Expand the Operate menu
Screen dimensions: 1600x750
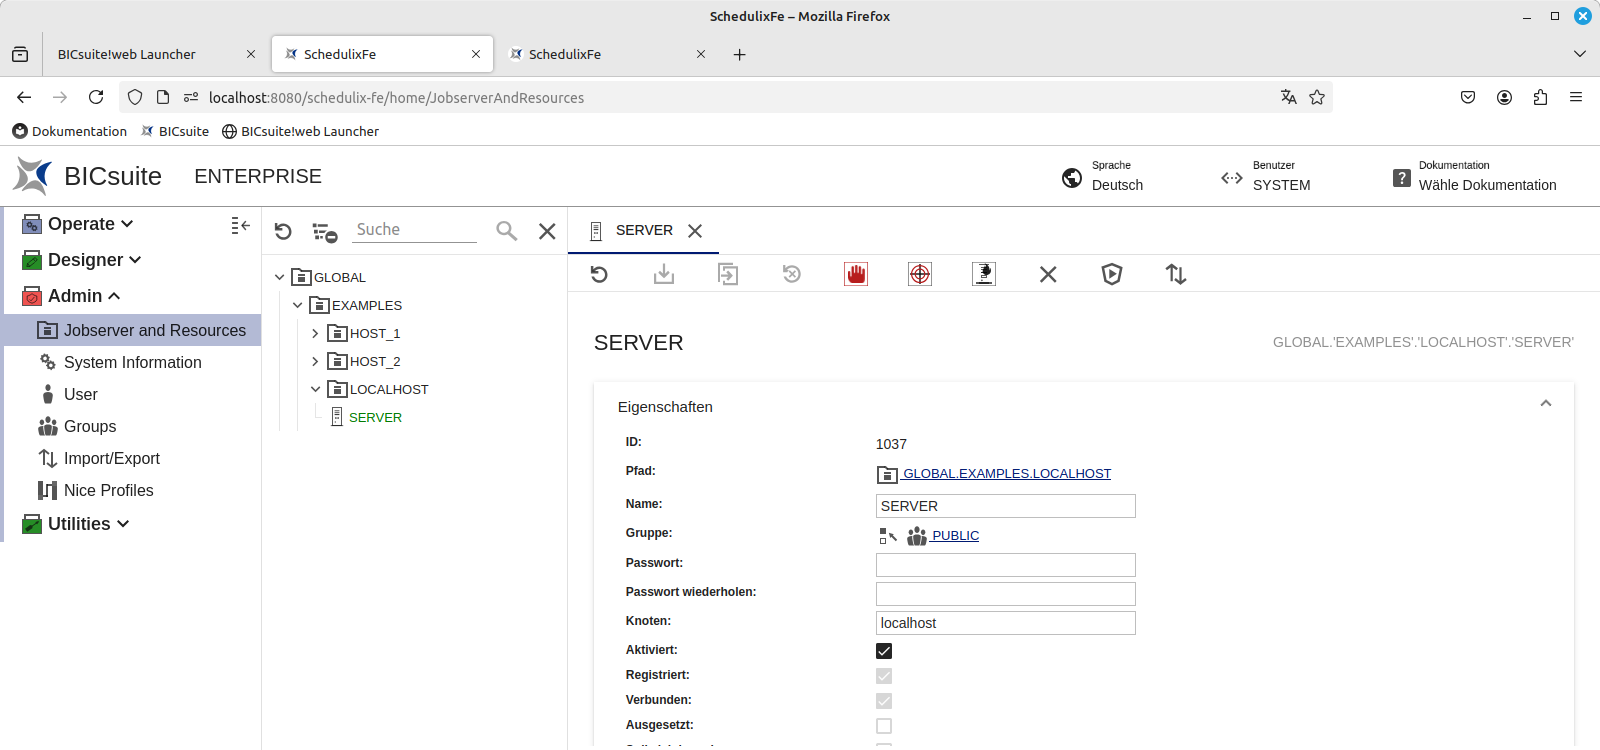pyautogui.click(x=90, y=224)
